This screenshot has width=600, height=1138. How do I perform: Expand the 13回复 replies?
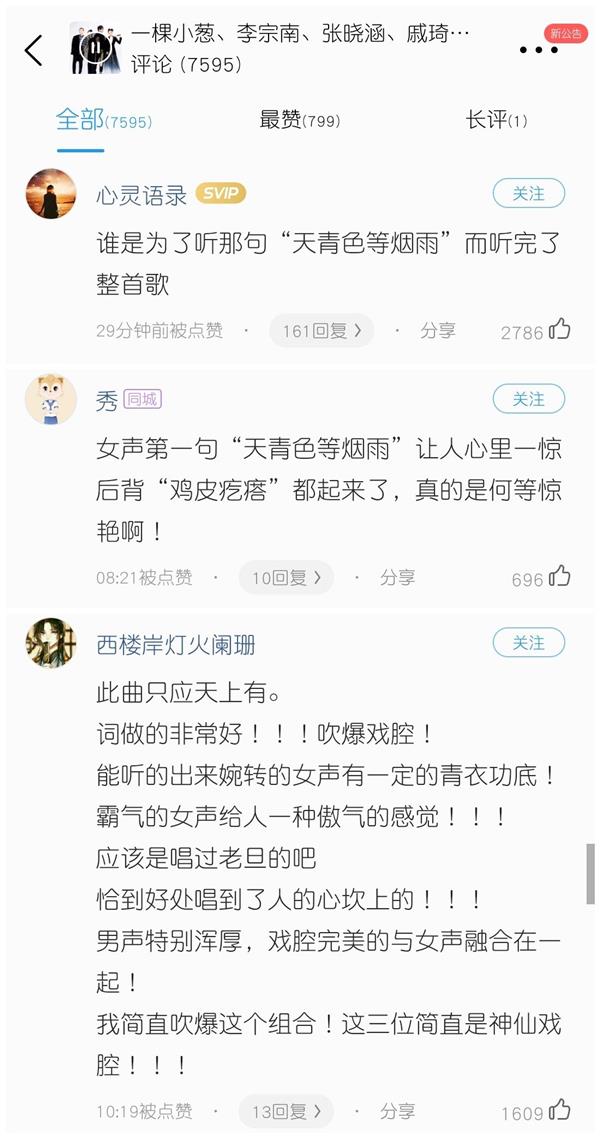286,1111
